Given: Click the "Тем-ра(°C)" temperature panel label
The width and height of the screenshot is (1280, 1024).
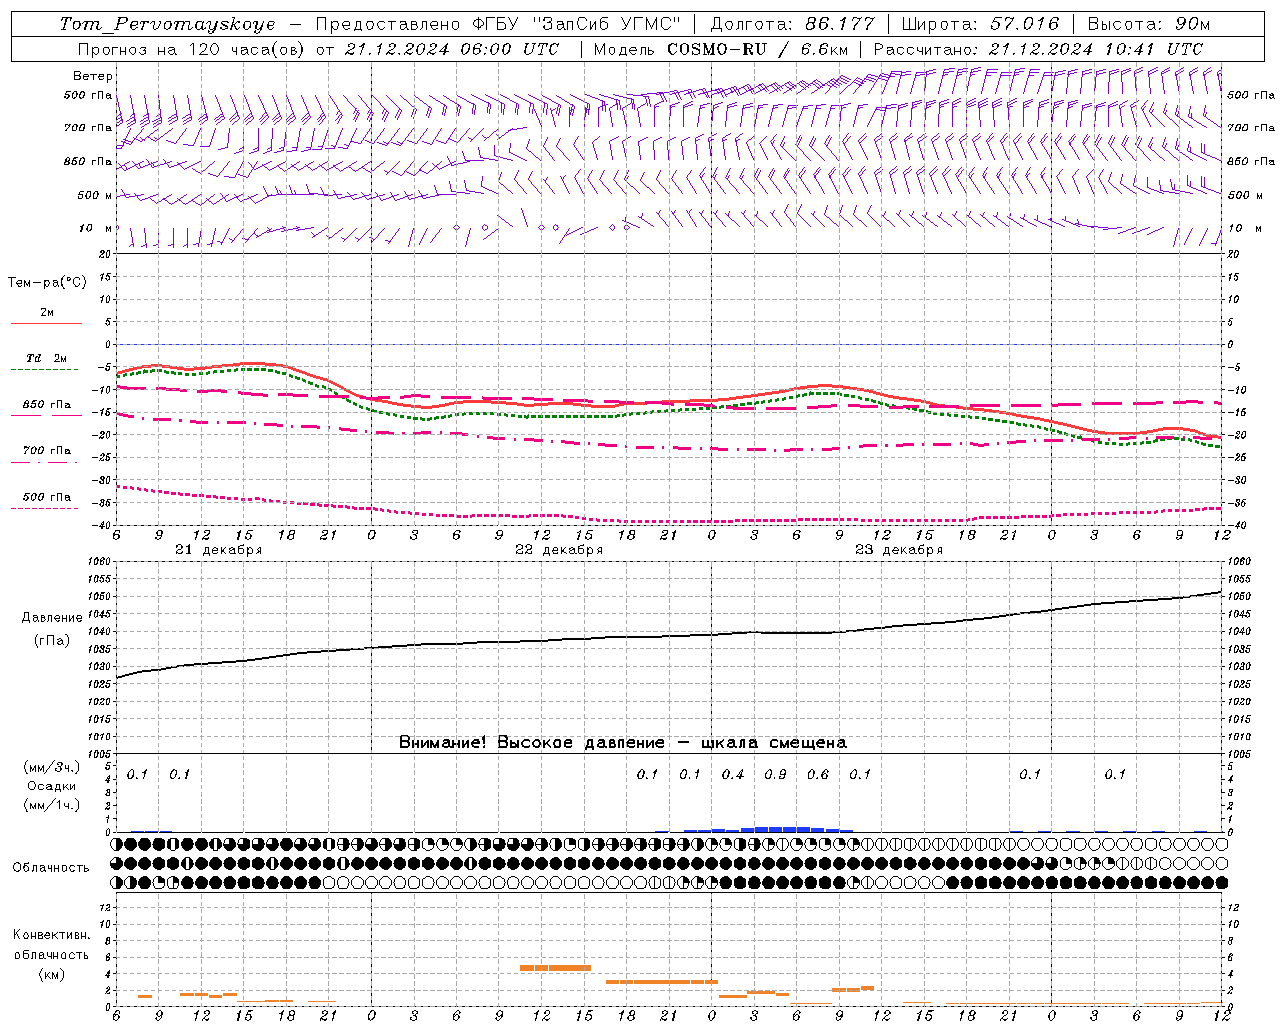Looking at the screenshot, I should (47, 283).
